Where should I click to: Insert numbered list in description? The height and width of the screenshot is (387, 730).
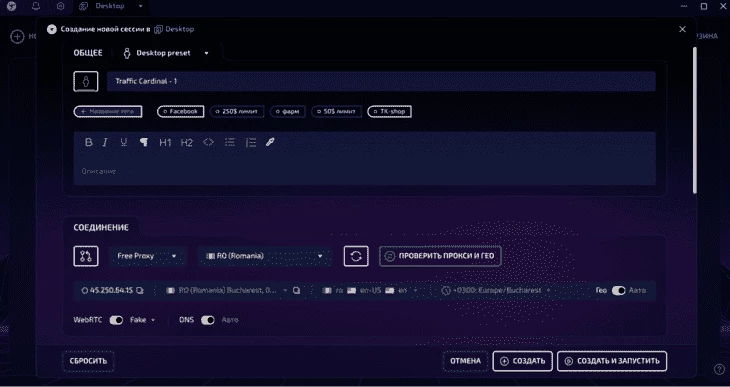pyautogui.click(x=251, y=143)
